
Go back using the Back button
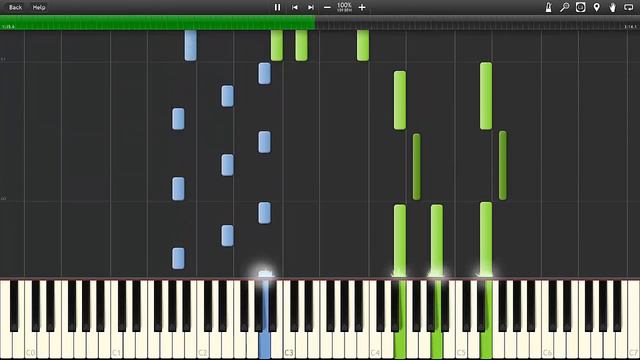click(x=16, y=7)
